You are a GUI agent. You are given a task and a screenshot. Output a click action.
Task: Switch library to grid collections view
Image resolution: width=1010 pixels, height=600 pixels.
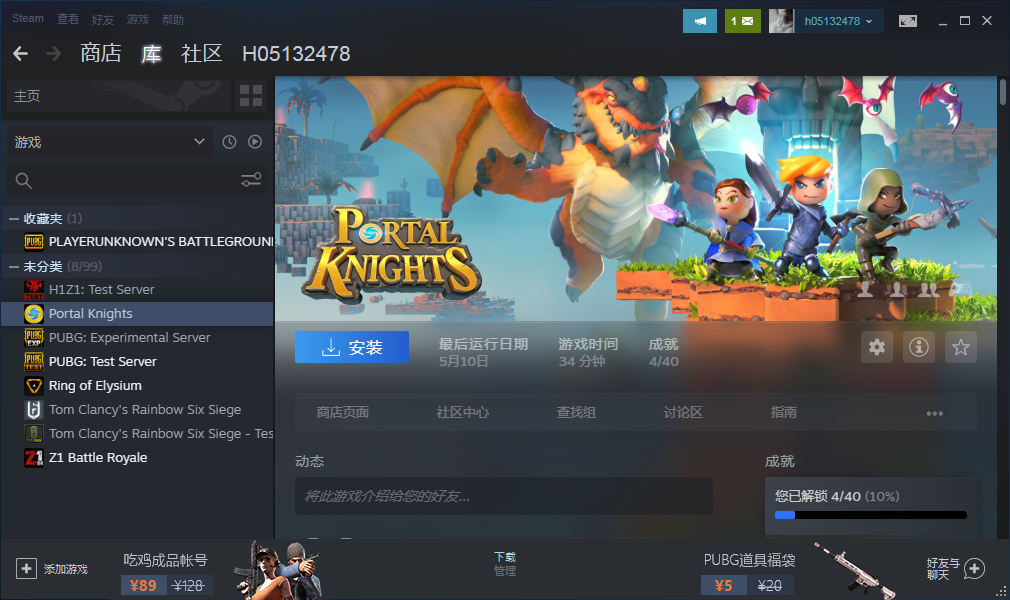pos(251,96)
